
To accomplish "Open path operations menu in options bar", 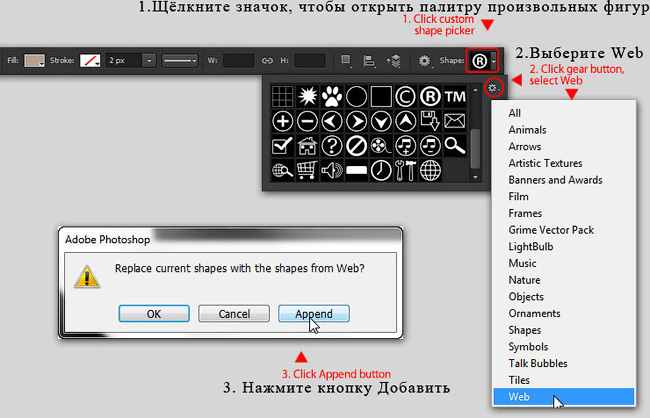I will tap(346, 61).
